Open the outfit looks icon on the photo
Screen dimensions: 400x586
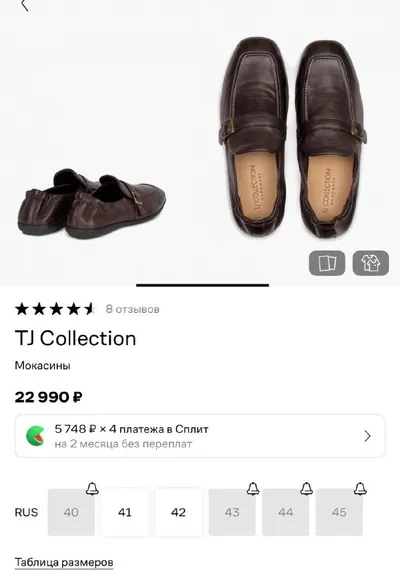[x=371, y=263]
